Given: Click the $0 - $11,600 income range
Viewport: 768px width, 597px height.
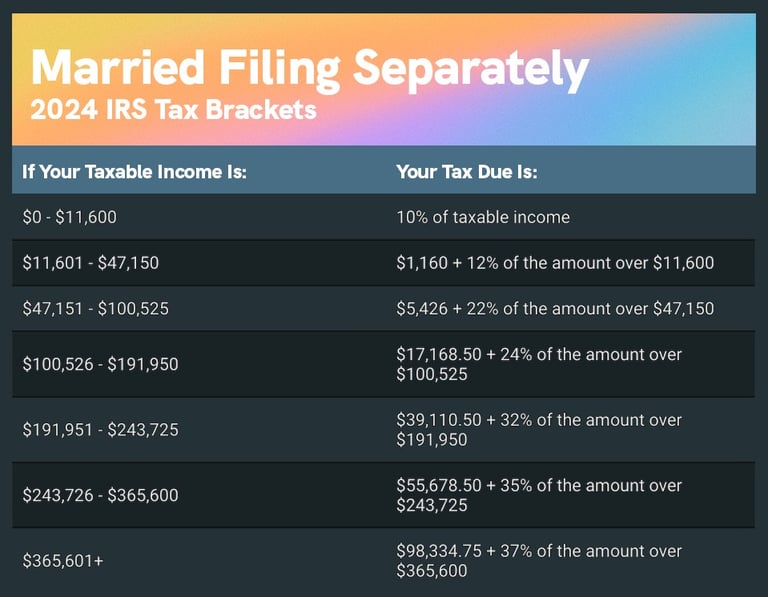Looking at the screenshot, I should tap(70, 217).
